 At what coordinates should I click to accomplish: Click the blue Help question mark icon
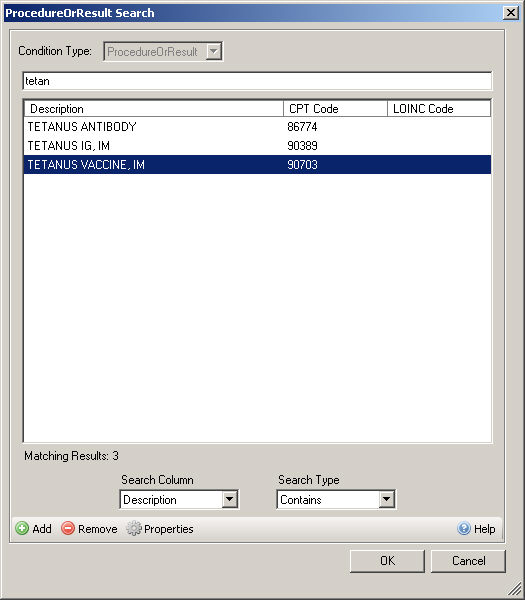click(x=464, y=528)
